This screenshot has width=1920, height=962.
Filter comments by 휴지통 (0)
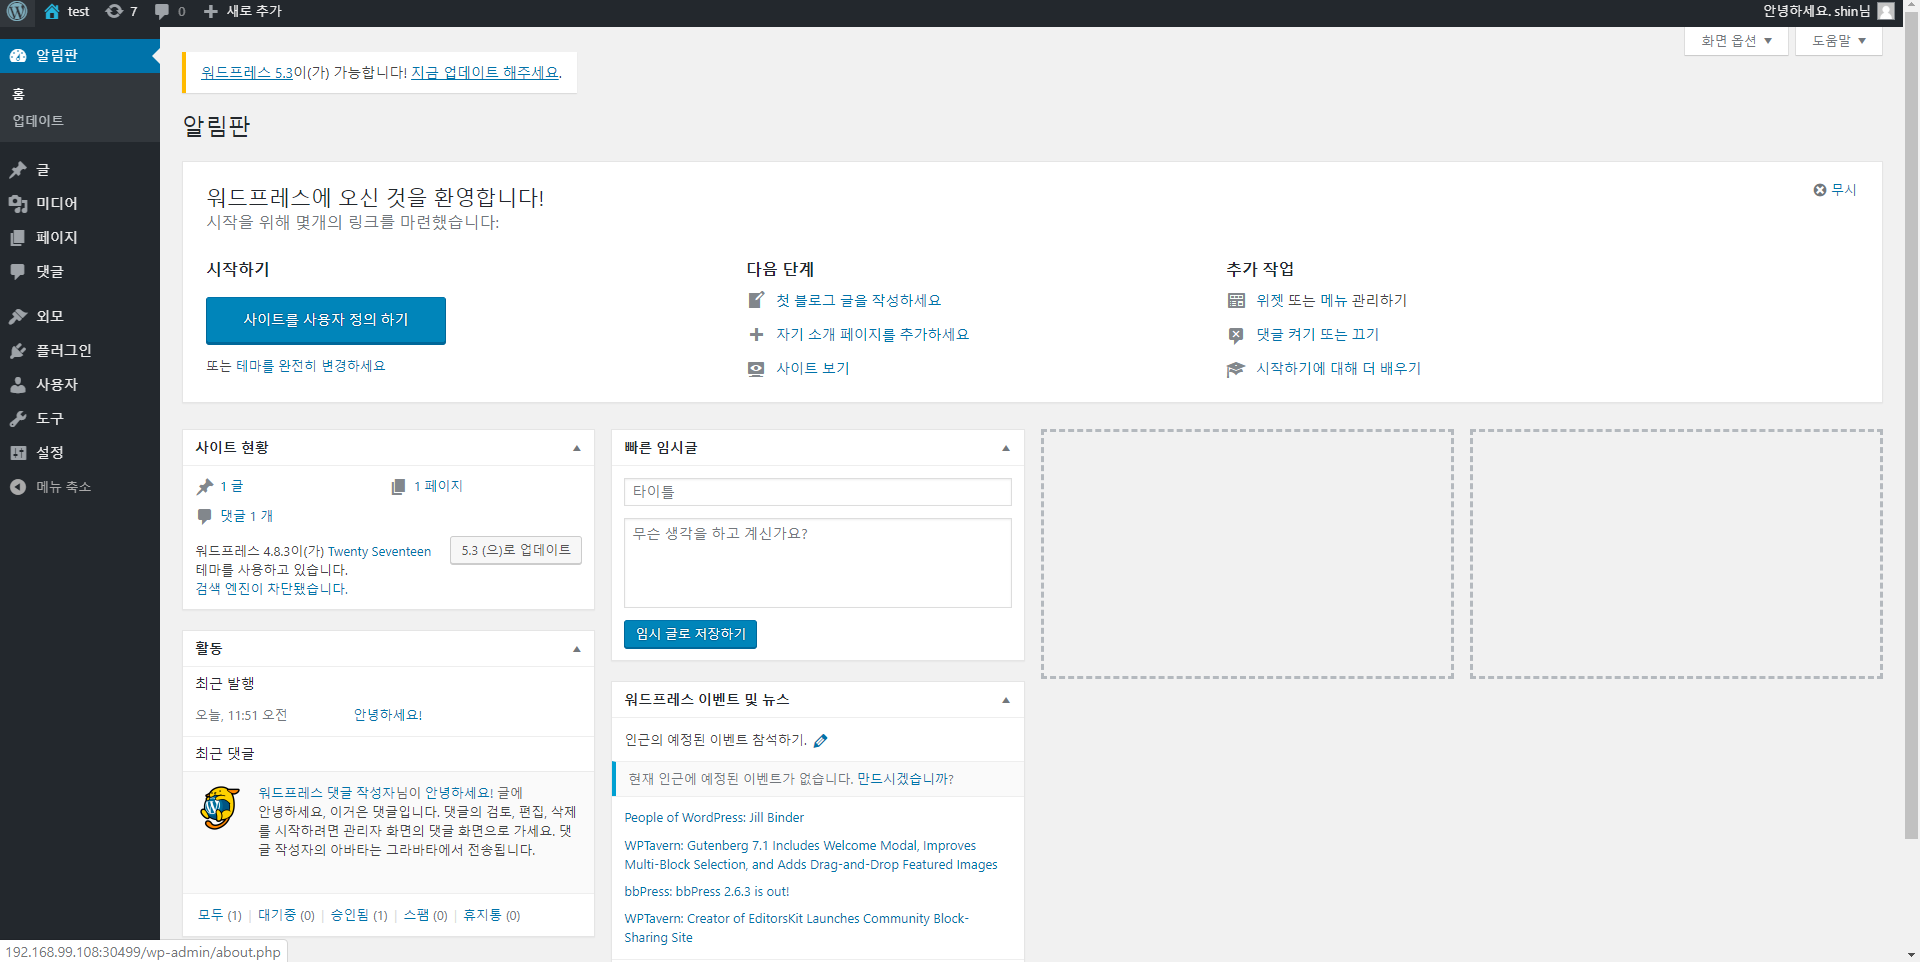click(x=491, y=916)
